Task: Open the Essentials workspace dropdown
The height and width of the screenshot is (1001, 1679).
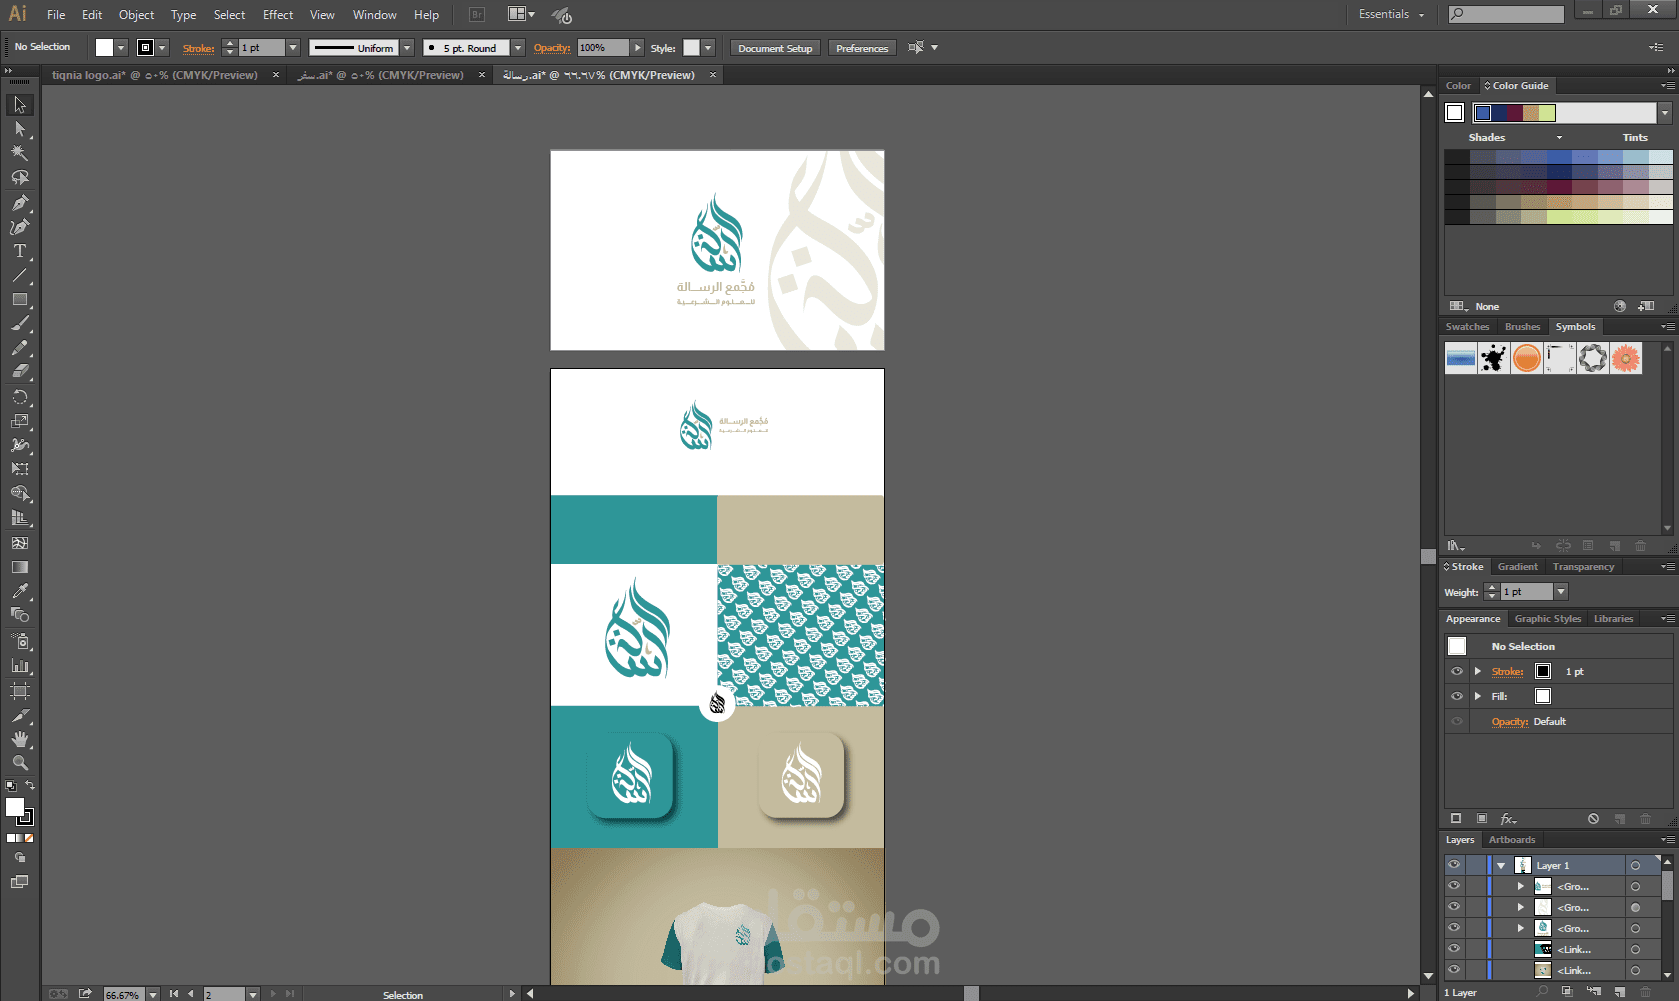Action: tap(1391, 15)
